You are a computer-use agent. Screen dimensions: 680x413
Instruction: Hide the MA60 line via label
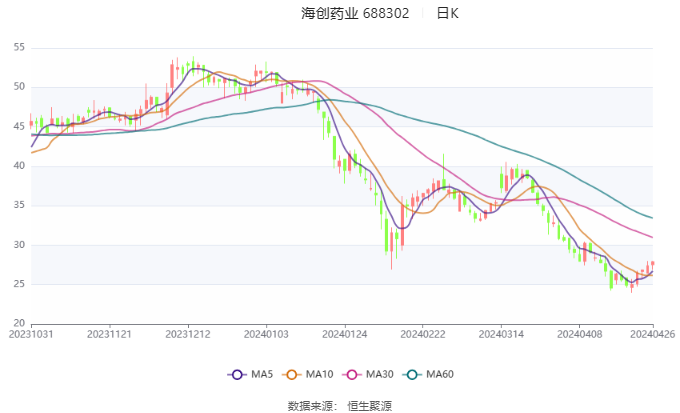click(x=440, y=374)
